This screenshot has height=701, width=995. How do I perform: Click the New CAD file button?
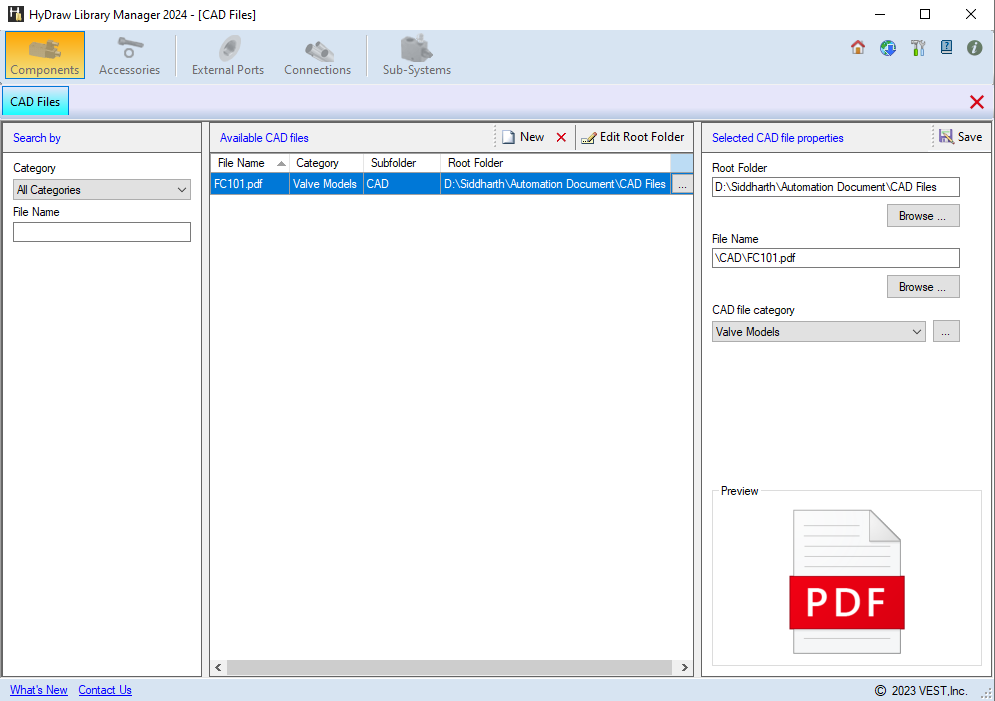point(523,138)
